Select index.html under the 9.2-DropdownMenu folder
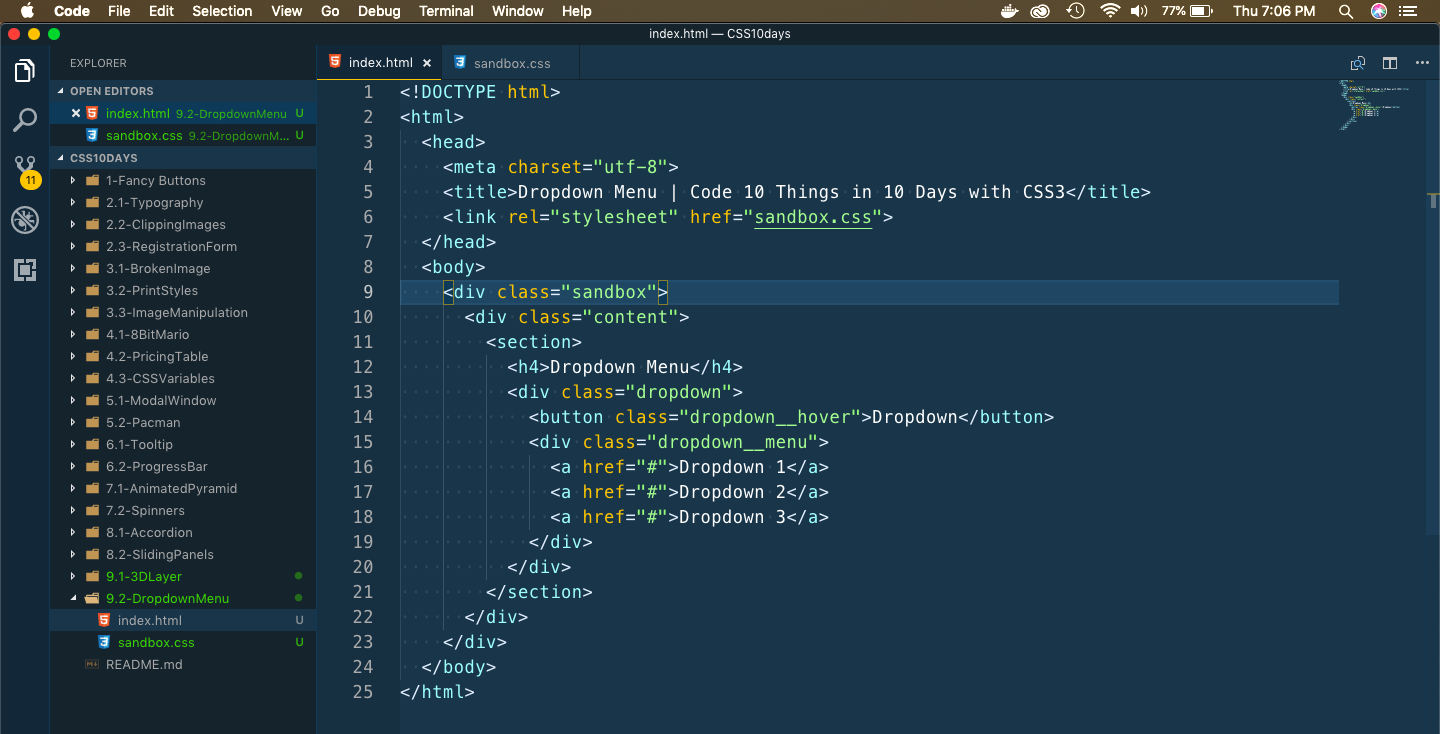 (183, 620)
